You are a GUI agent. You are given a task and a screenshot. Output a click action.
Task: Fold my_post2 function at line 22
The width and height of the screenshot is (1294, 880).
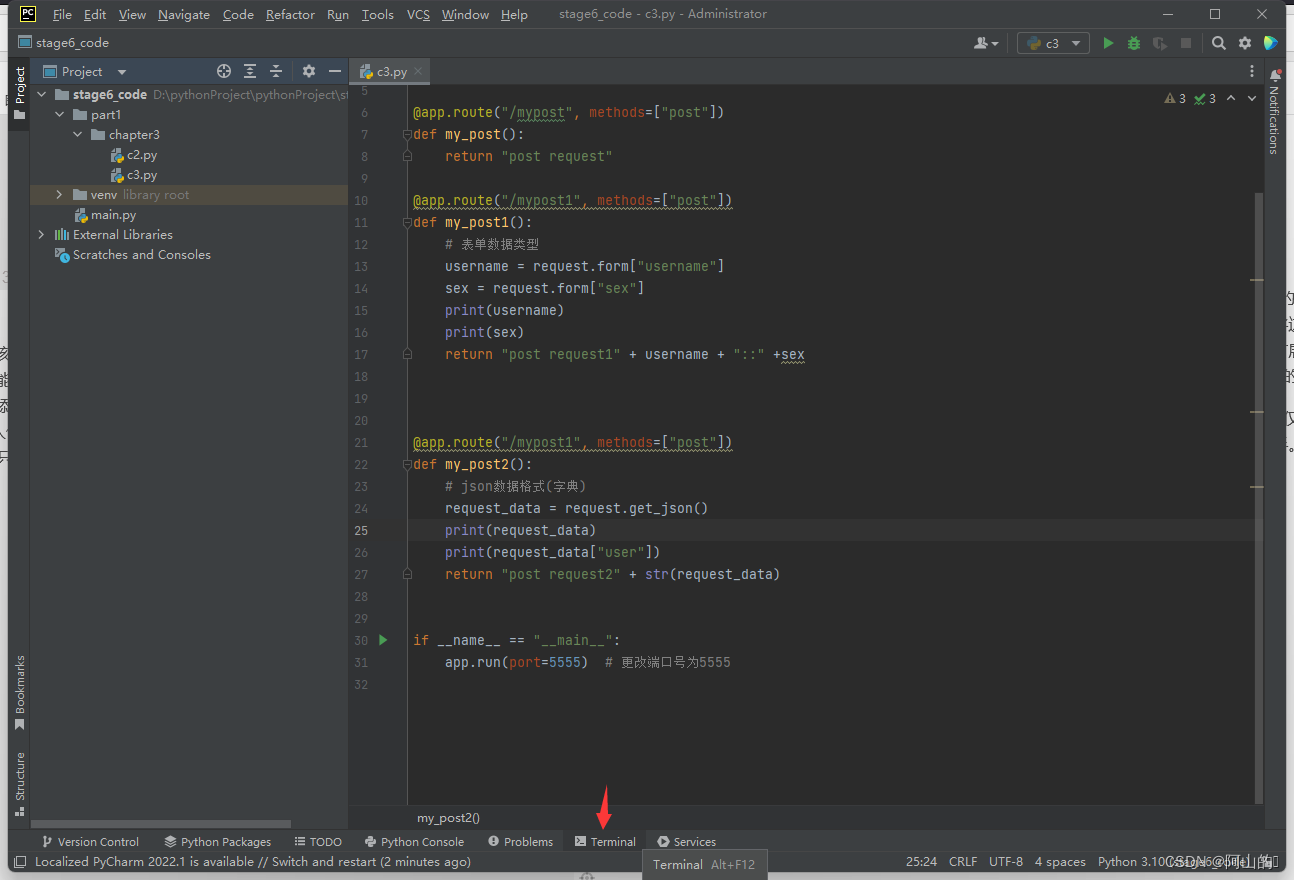tap(407, 464)
